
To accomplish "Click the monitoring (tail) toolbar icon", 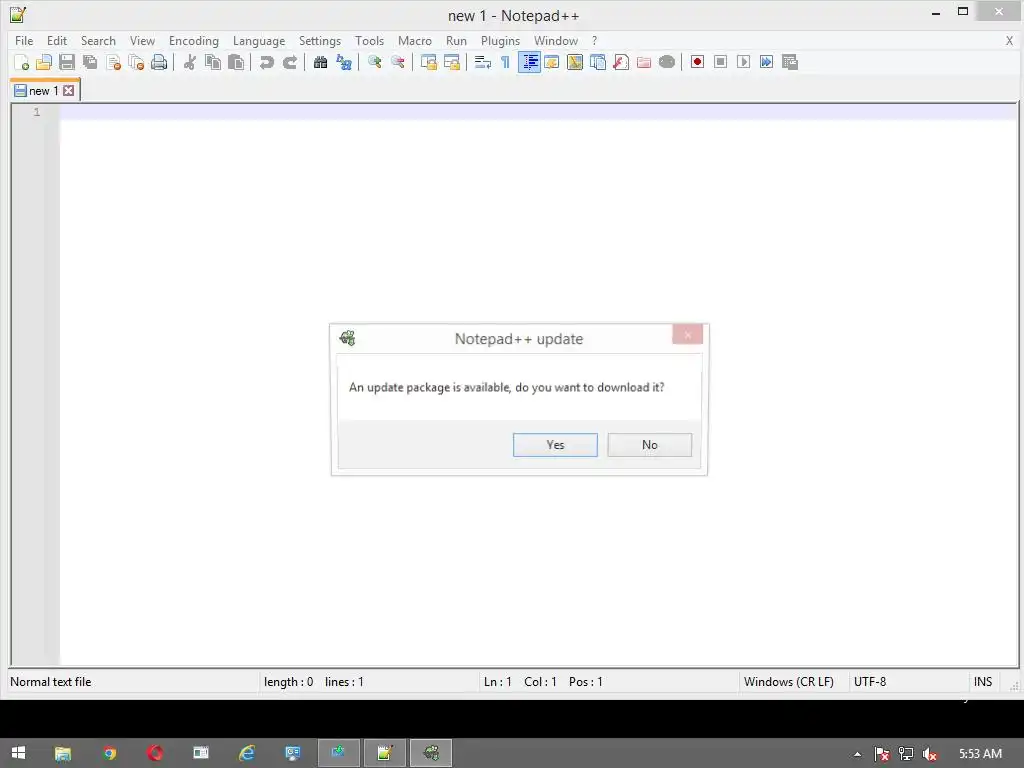I will (667, 62).
